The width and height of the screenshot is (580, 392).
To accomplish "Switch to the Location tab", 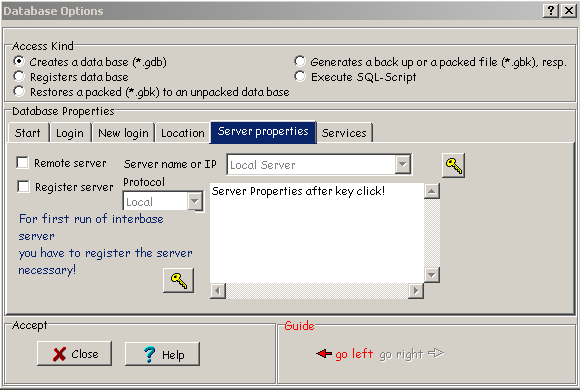I will pyautogui.click(x=183, y=133).
